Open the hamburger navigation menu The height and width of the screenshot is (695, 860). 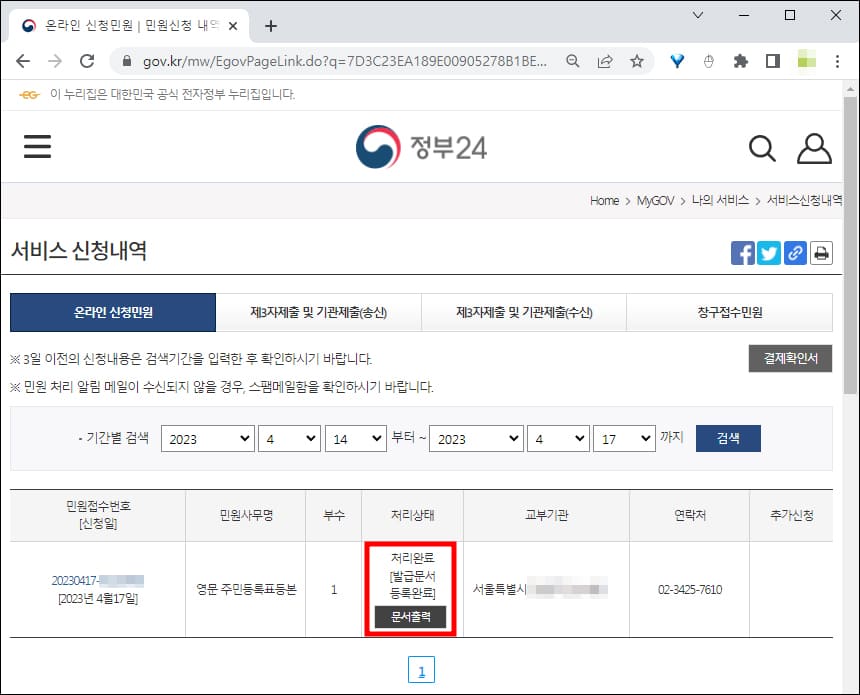coord(37,146)
